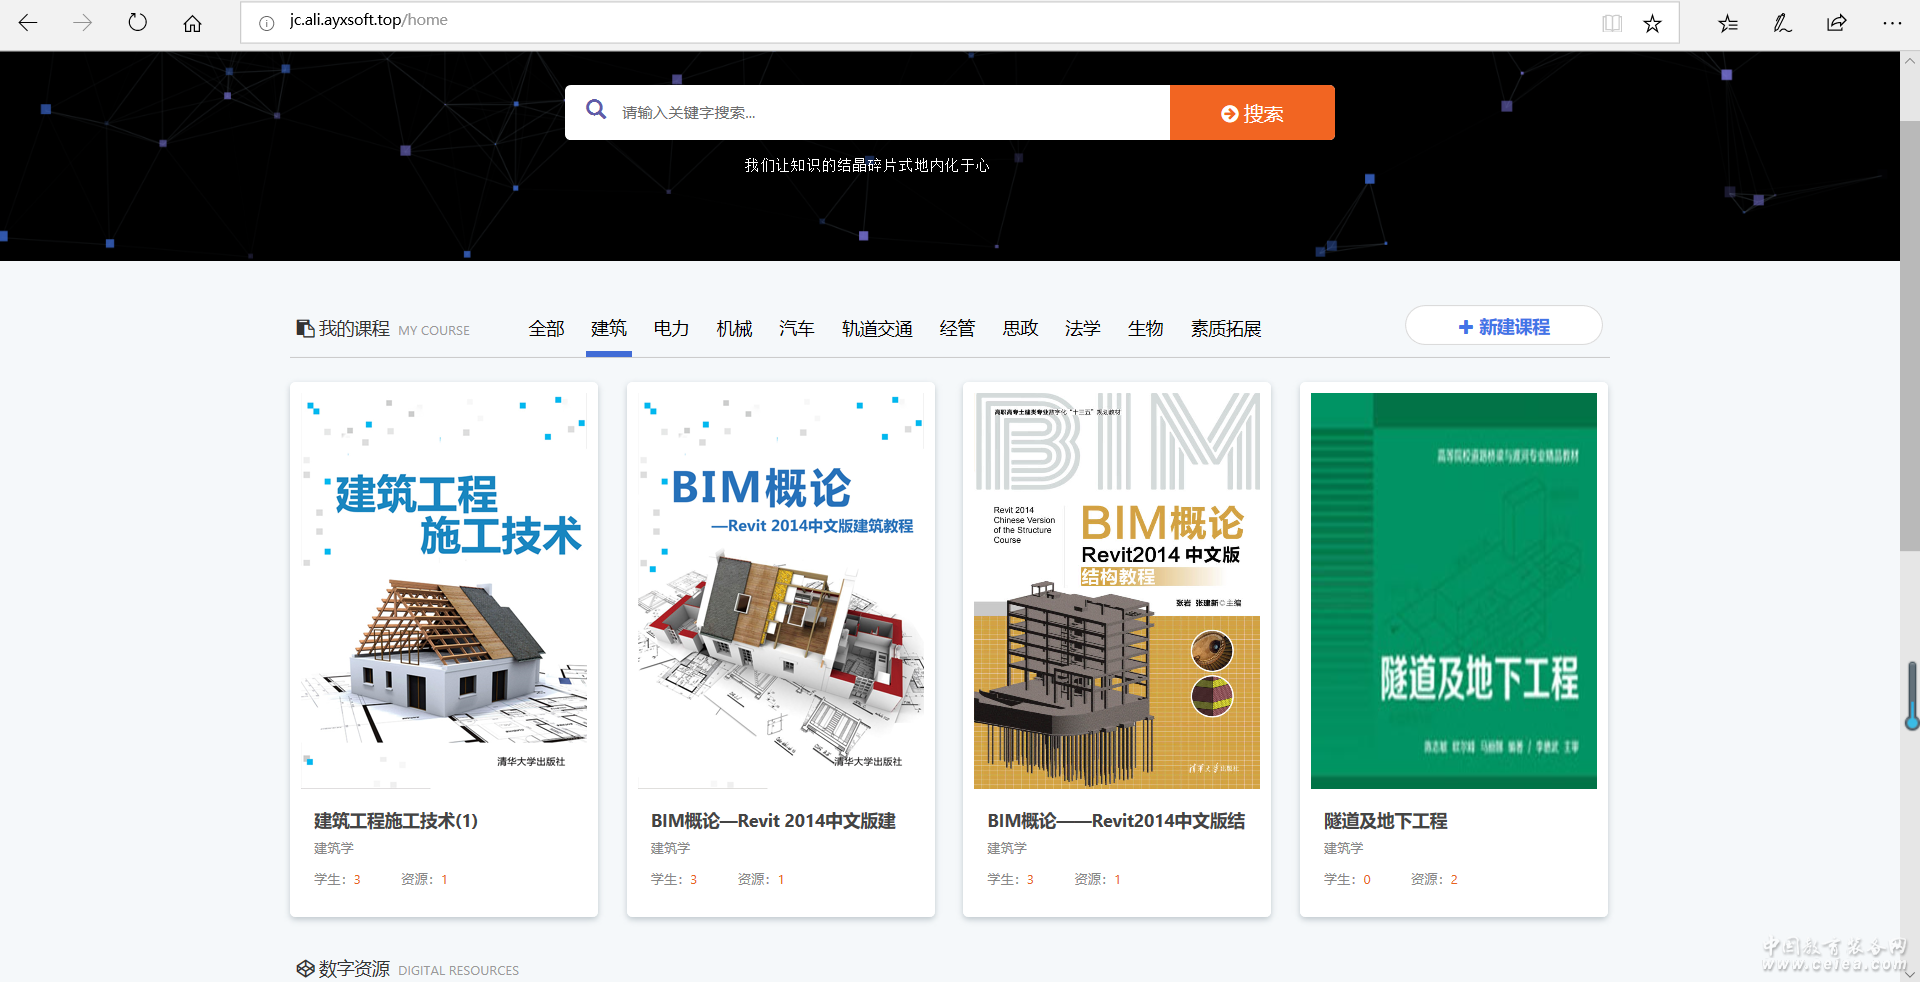
Task: Click the browser back arrow
Action: click(x=28, y=23)
